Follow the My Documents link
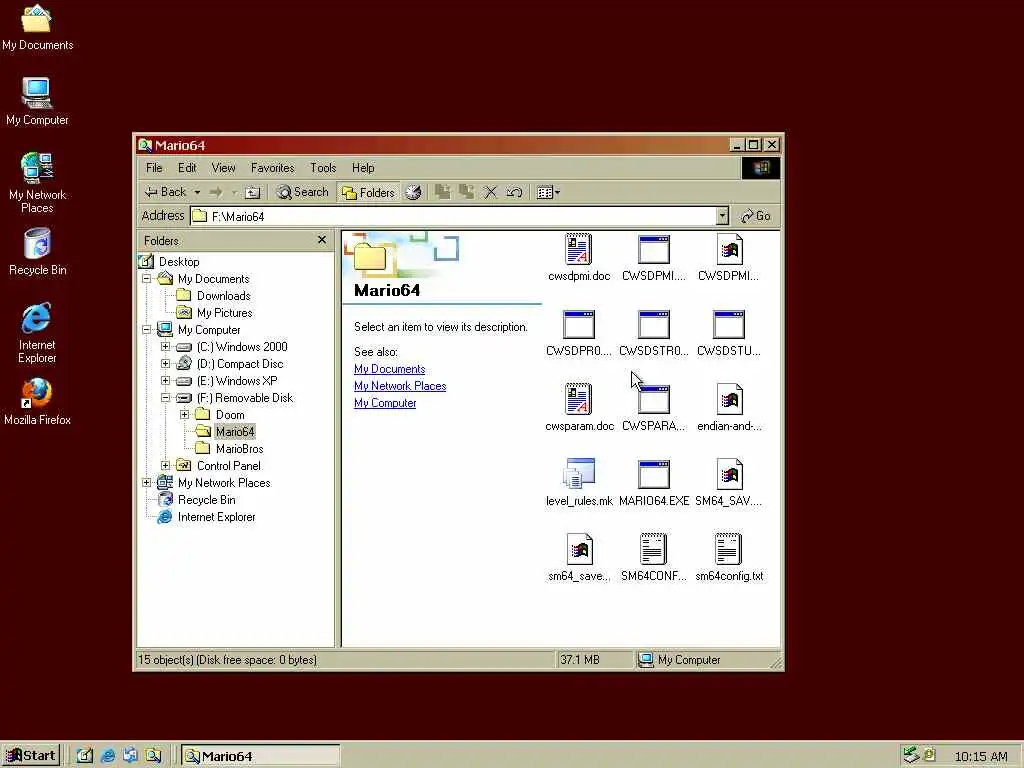The width and height of the screenshot is (1024, 768). coord(389,369)
